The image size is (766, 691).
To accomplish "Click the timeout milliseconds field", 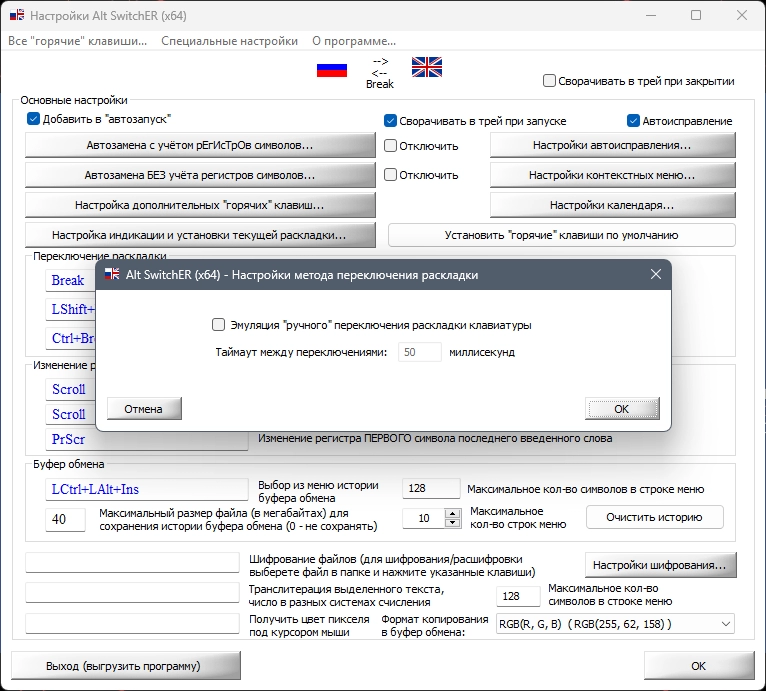I will [x=420, y=352].
